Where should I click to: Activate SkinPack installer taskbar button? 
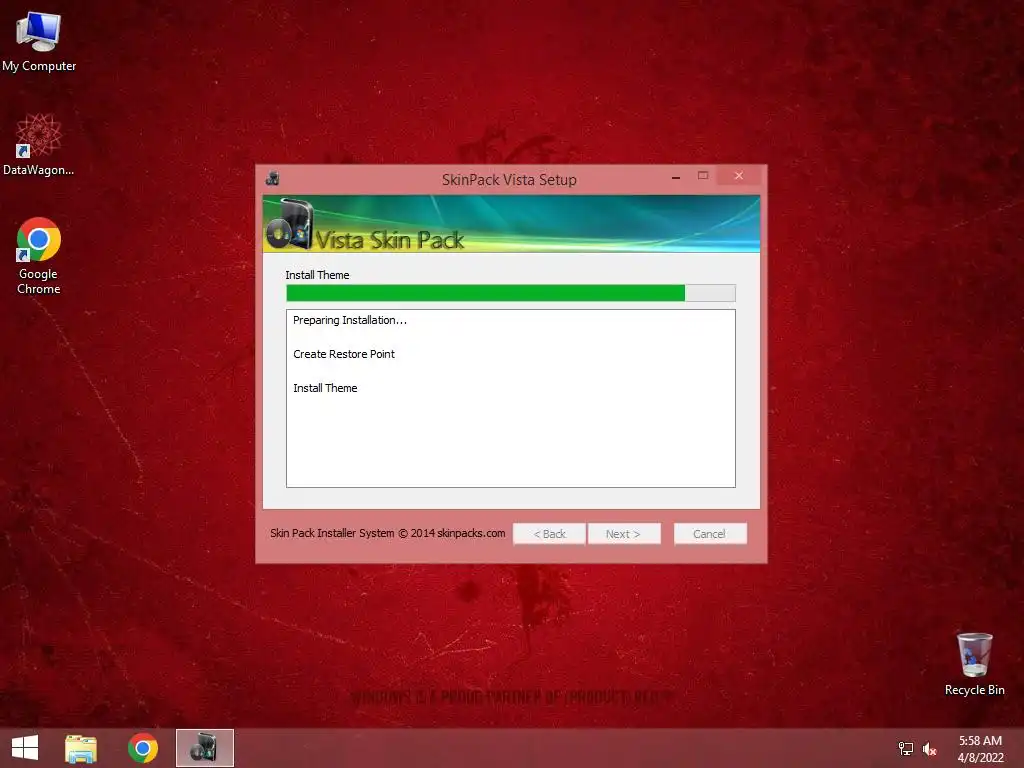point(204,748)
